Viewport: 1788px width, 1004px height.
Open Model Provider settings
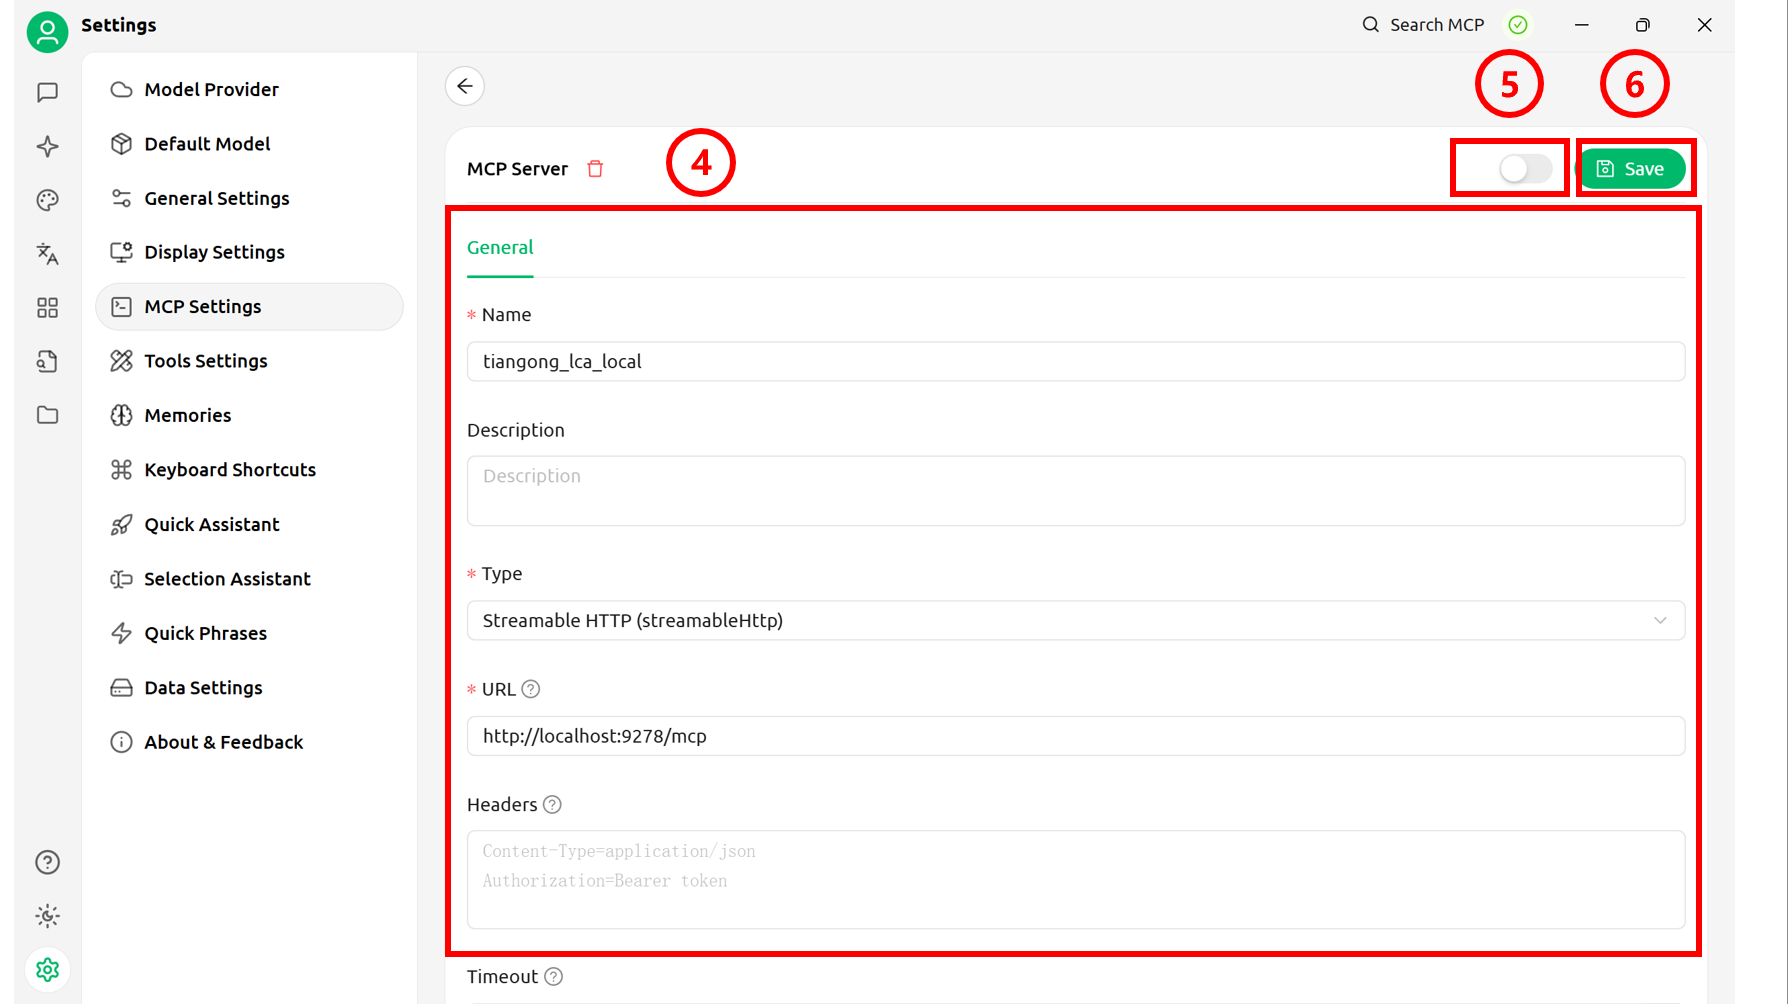coord(211,90)
